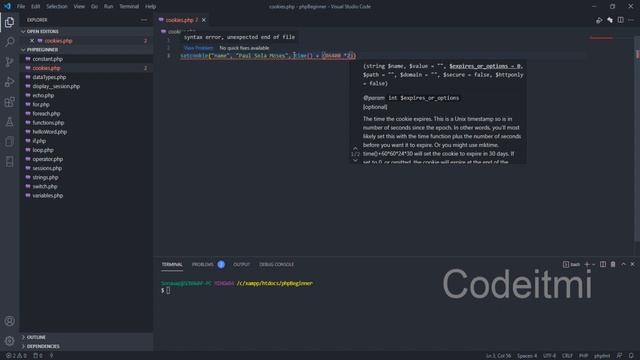Click the feedback icon in status bar
The width and height of the screenshot is (640, 360).
point(620,356)
